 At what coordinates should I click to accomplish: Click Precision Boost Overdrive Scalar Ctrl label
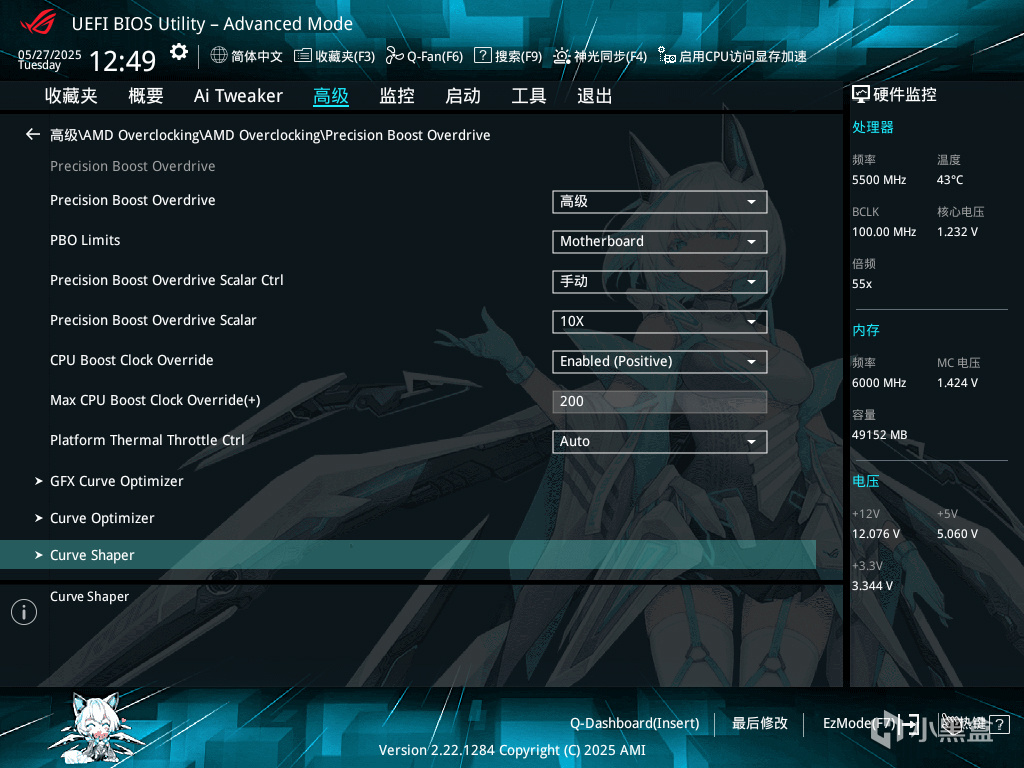point(167,280)
